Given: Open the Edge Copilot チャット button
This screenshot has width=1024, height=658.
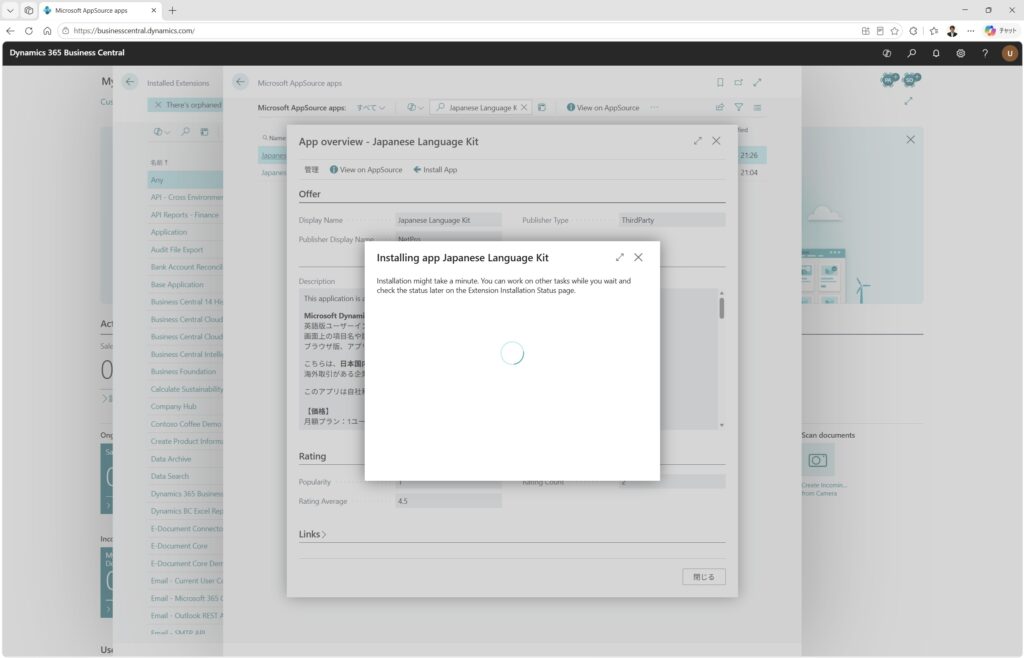Looking at the screenshot, I should [x=1000, y=31].
